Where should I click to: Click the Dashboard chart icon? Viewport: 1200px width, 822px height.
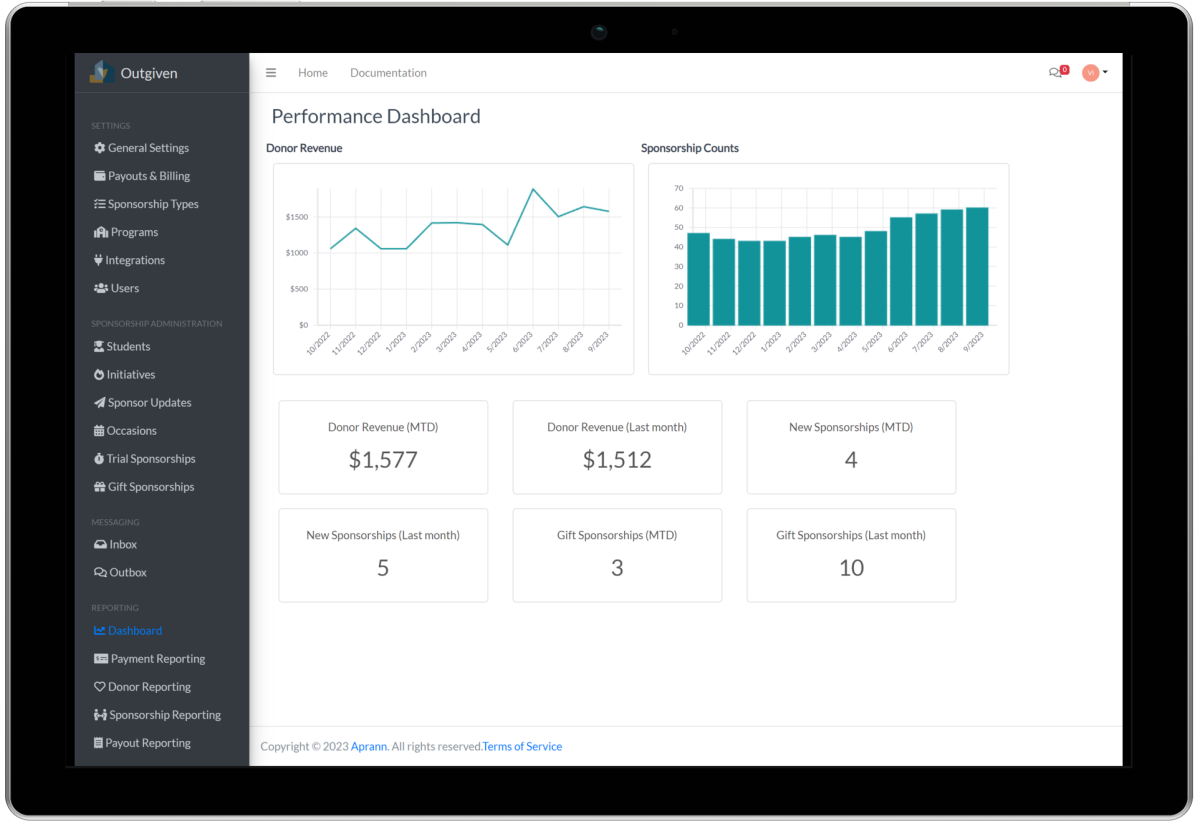(x=99, y=631)
